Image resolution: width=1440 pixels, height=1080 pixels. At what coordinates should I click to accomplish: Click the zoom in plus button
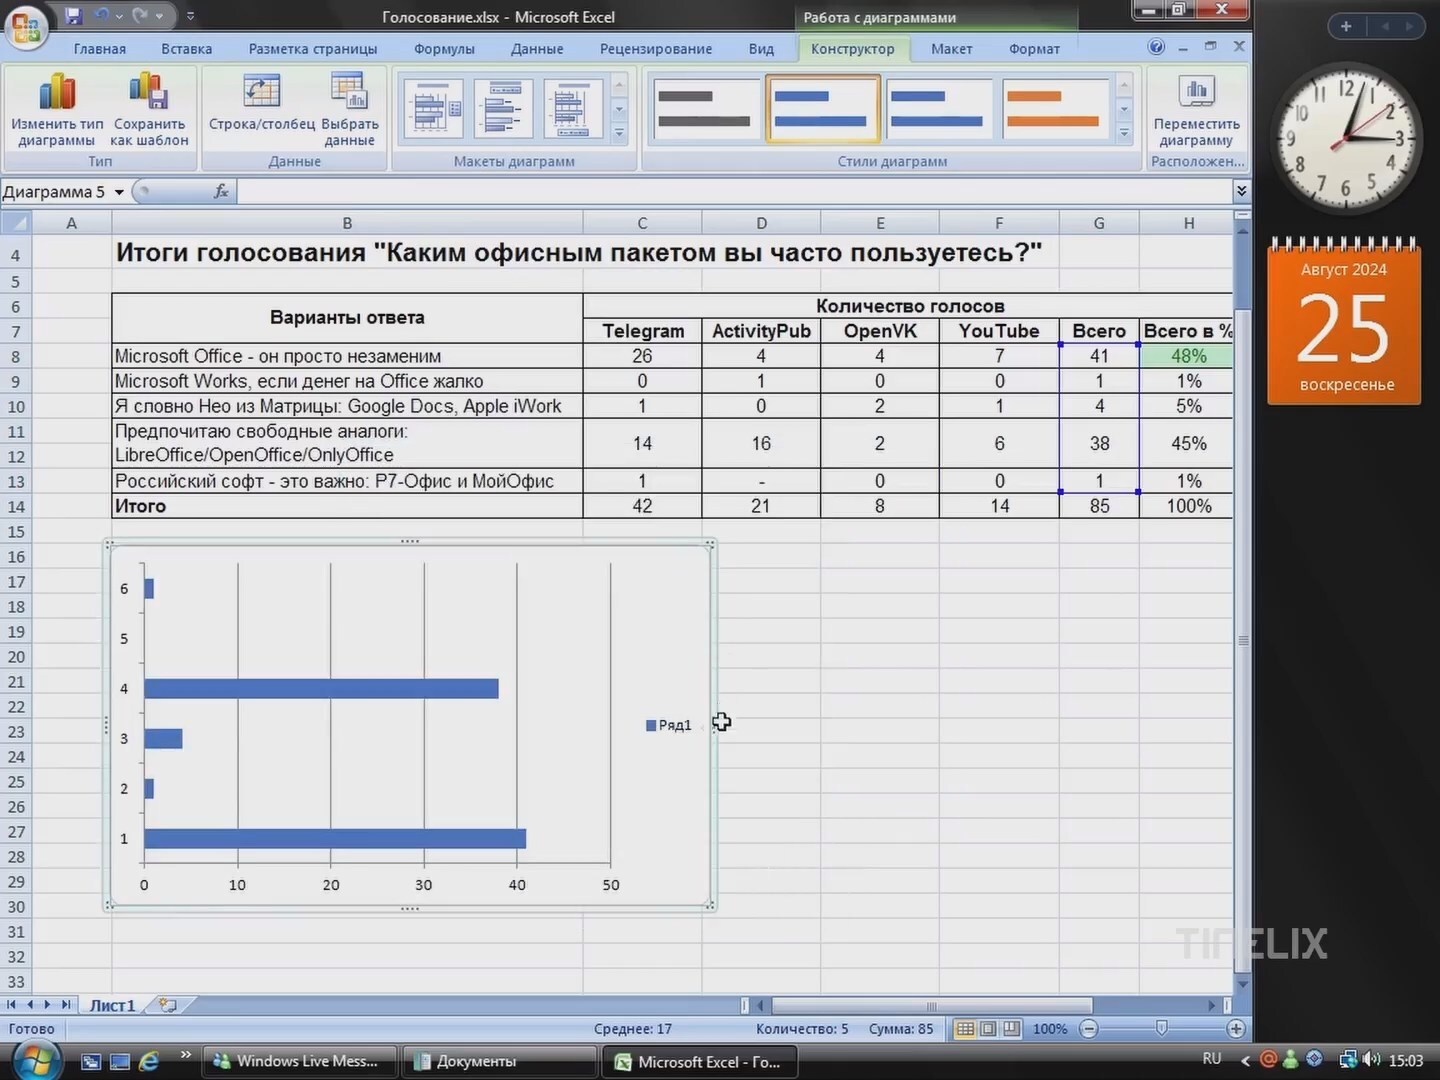[1236, 1029]
